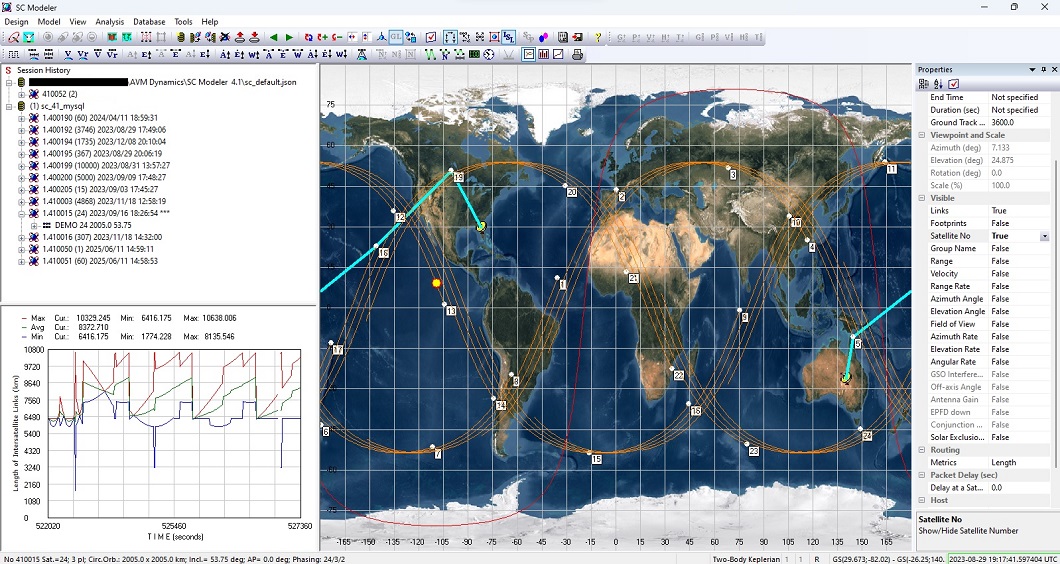Toggle the GL view toolbar button
This screenshot has height=564, width=1060.
coord(396,38)
